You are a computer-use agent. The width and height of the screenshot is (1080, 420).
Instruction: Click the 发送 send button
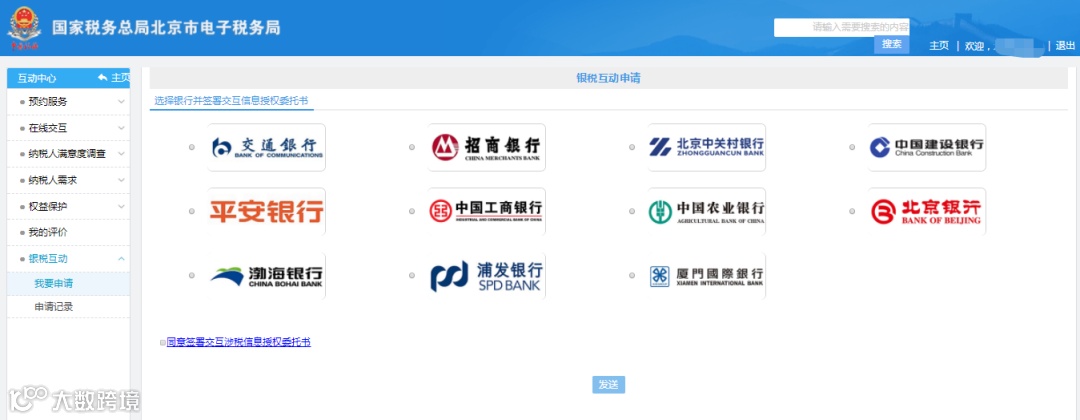click(608, 385)
